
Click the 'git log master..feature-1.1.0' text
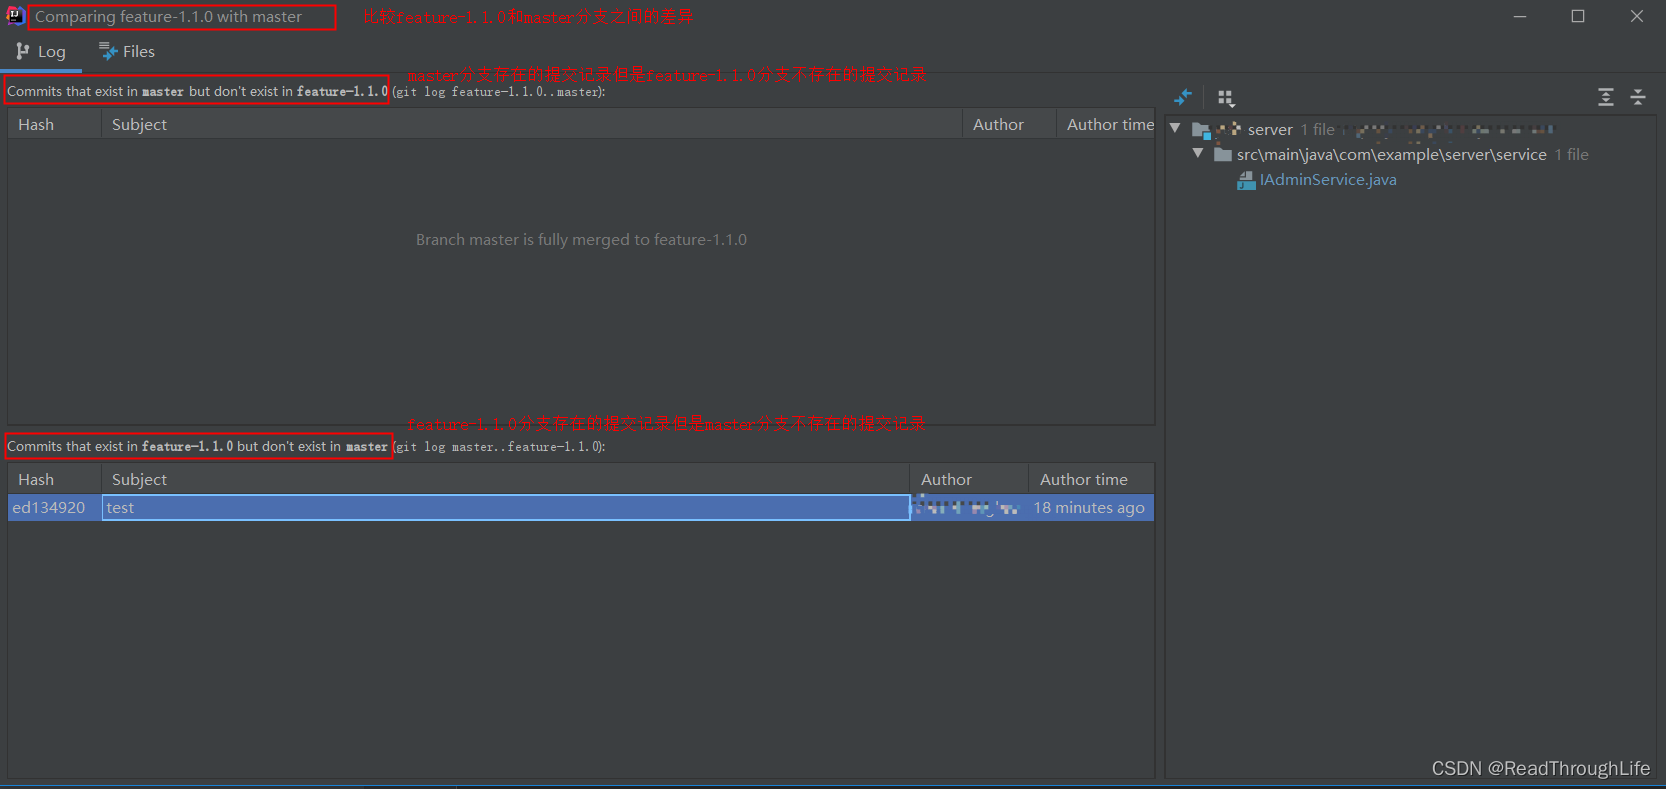tap(500, 447)
